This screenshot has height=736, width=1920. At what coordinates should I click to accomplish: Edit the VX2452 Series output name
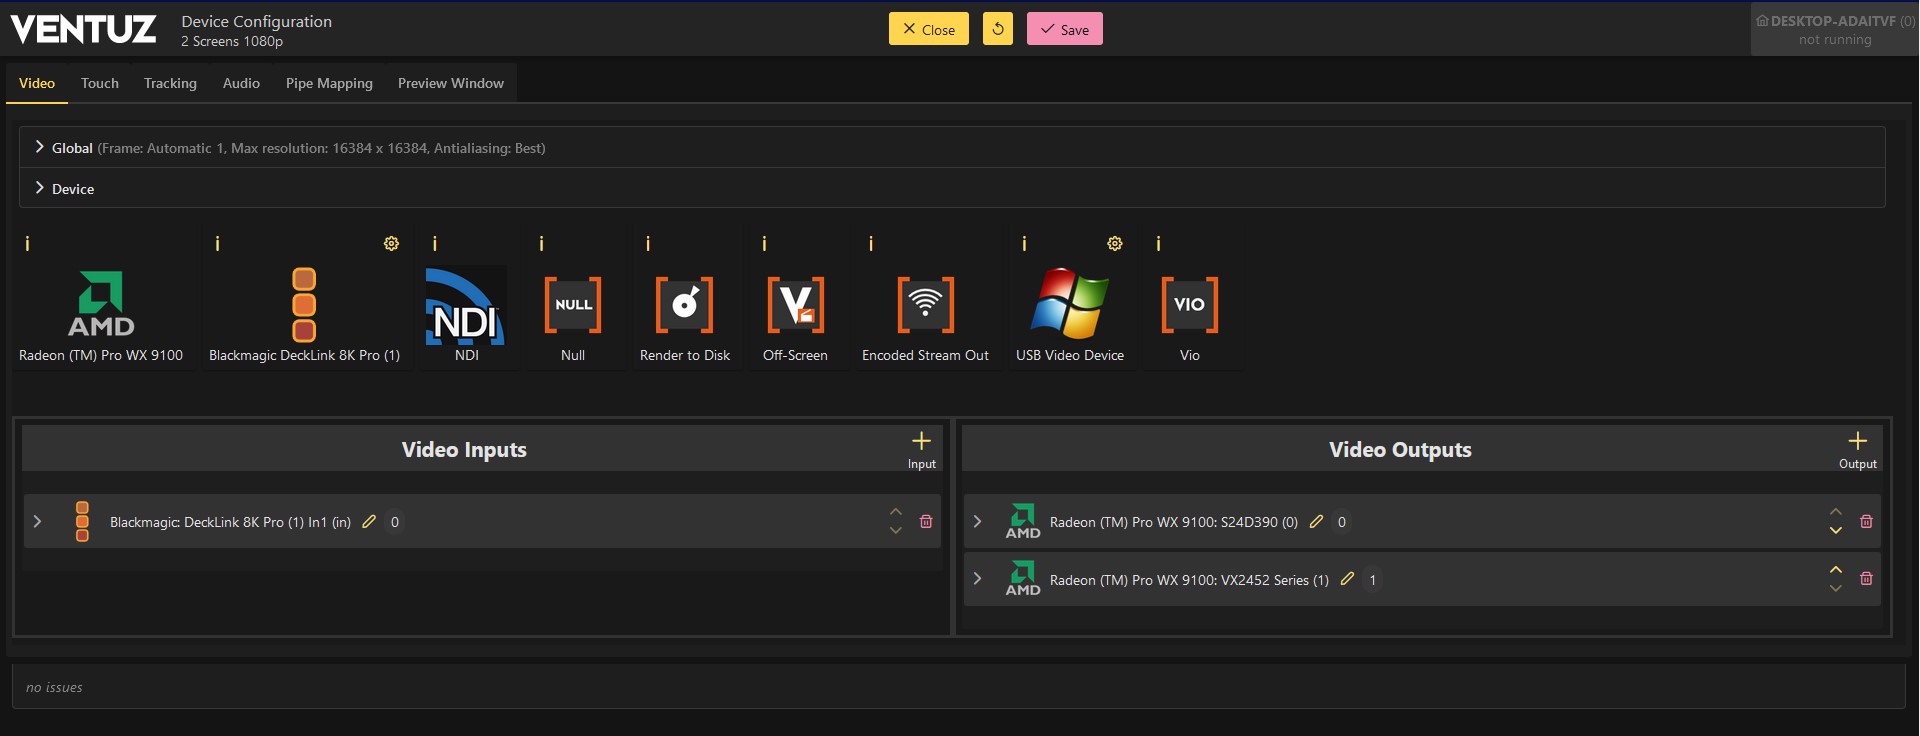pos(1347,579)
